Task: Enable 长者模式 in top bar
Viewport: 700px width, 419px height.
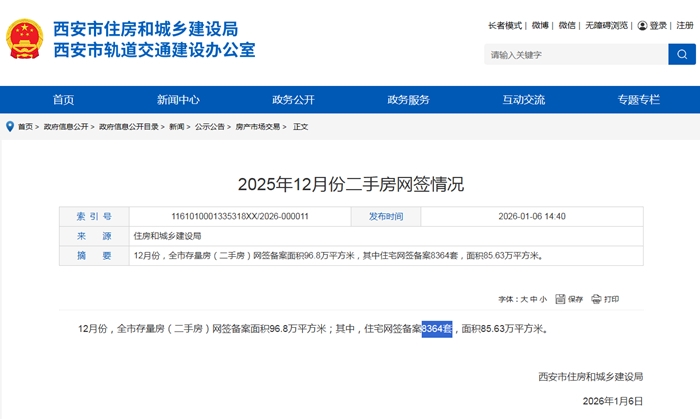Action: click(505, 25)
